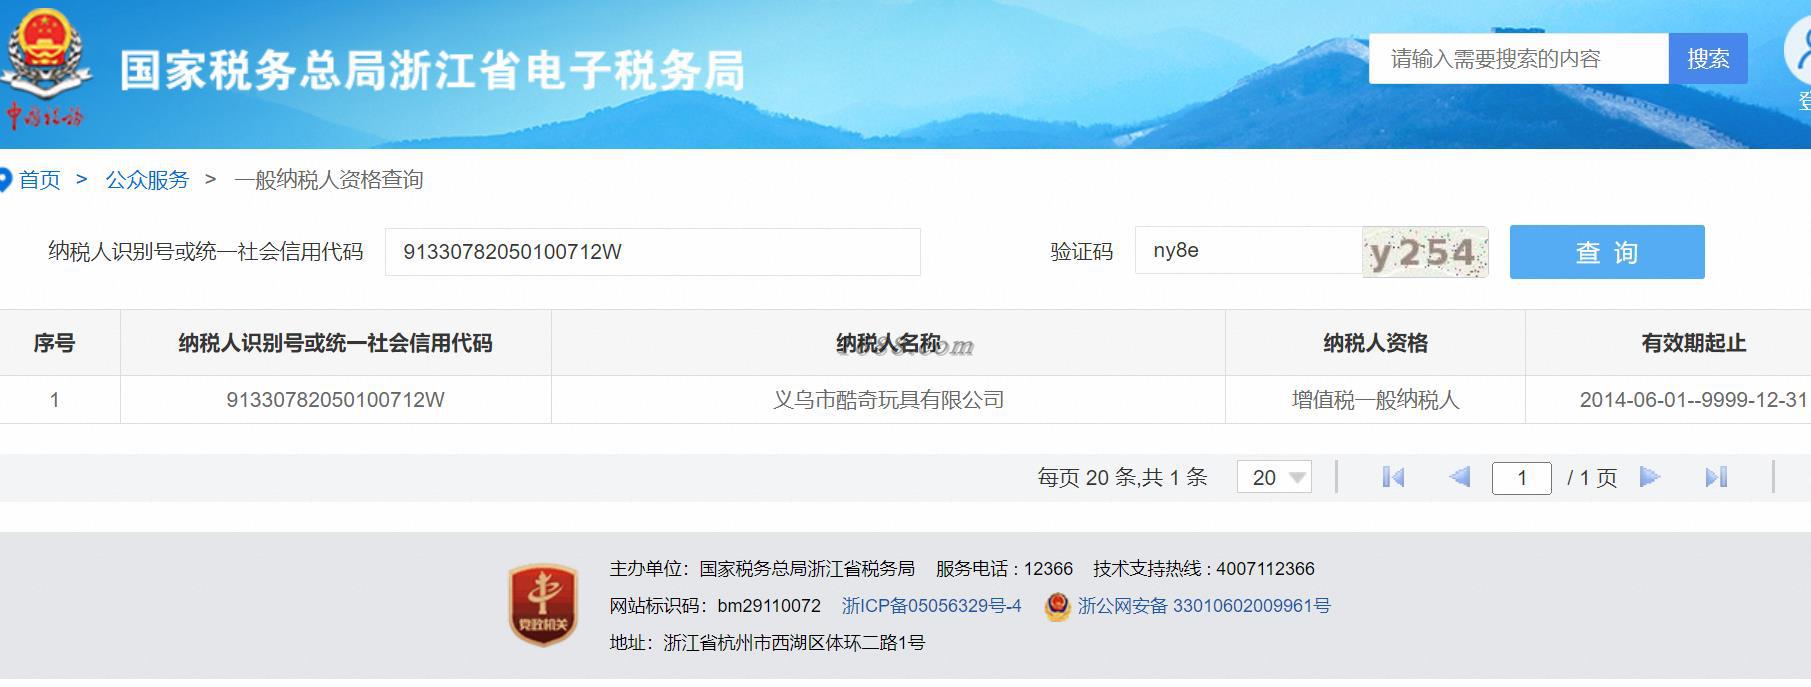Click the 技术支持热线 : 4007112366 text
1811x687 pixels.
coord(1204,569)
